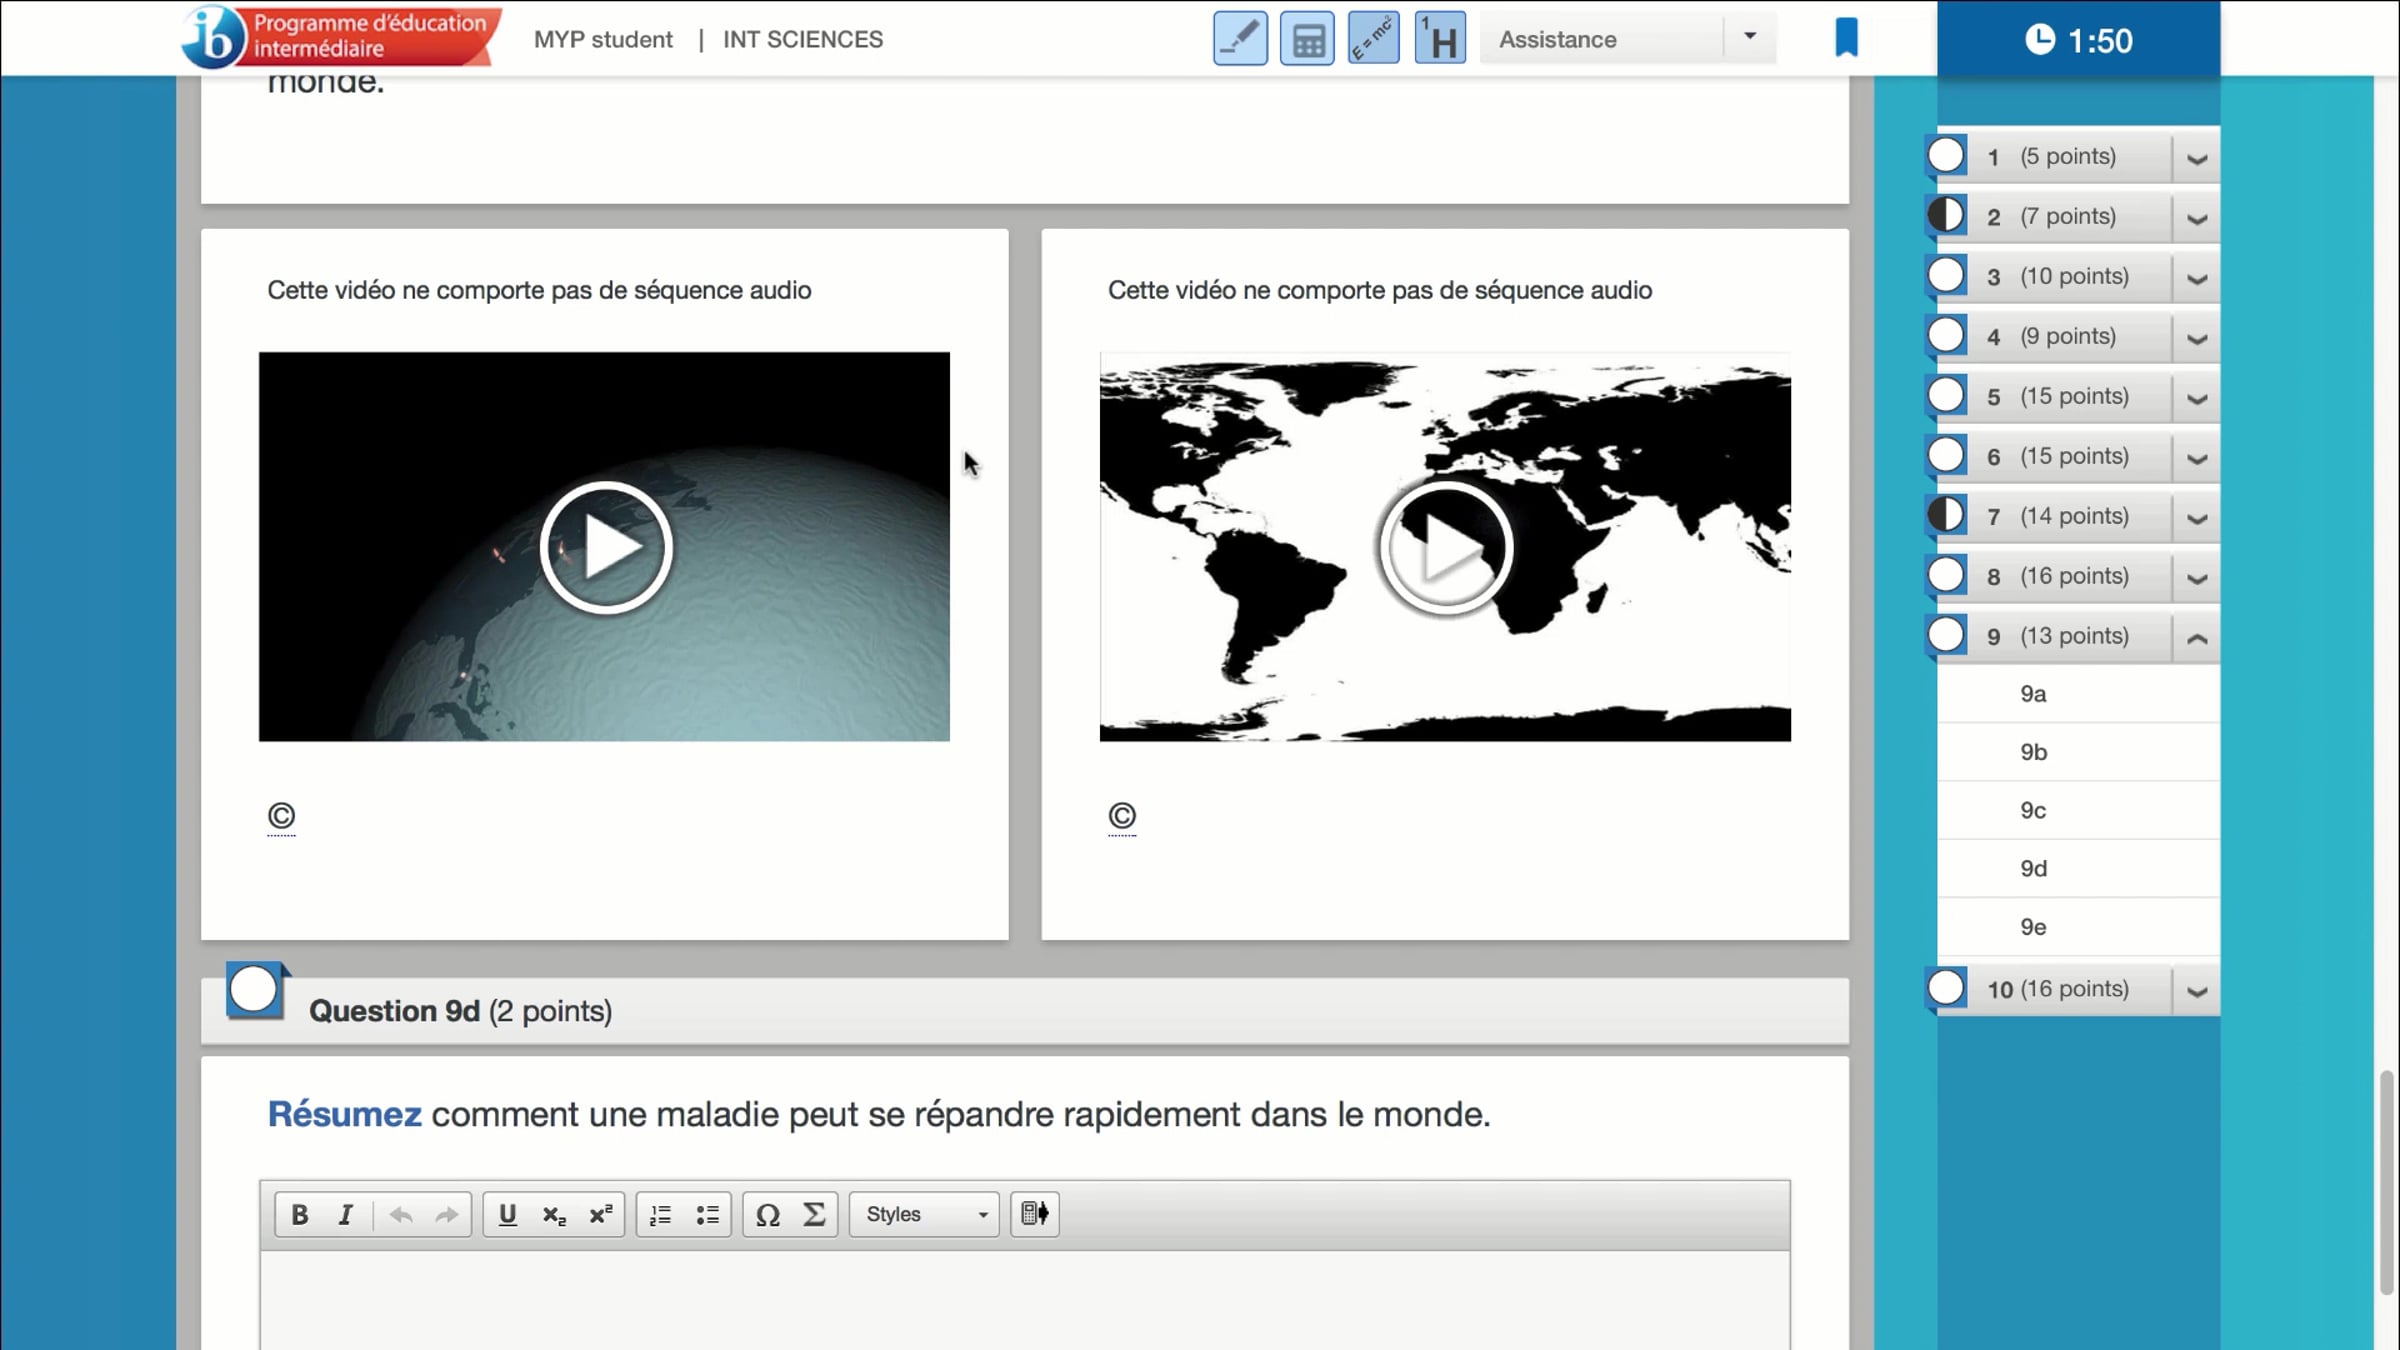
Task: Play the globe video
Action: point(605,547)
